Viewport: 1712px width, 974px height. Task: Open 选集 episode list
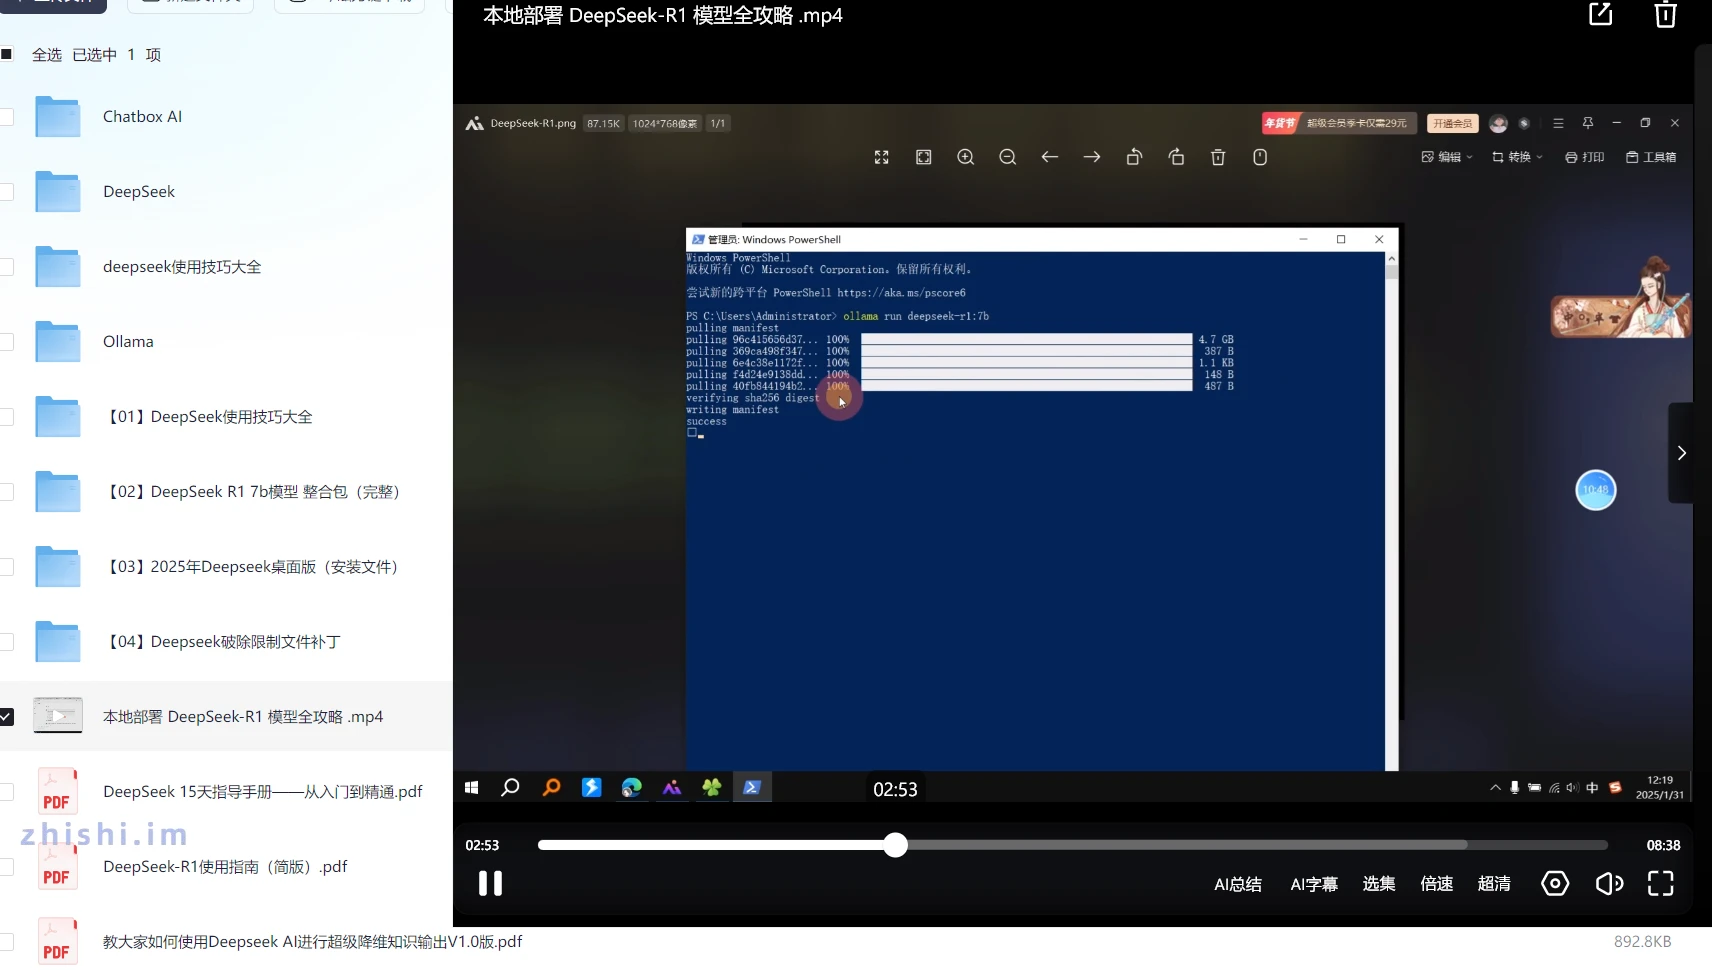[x=1379, y=884]
